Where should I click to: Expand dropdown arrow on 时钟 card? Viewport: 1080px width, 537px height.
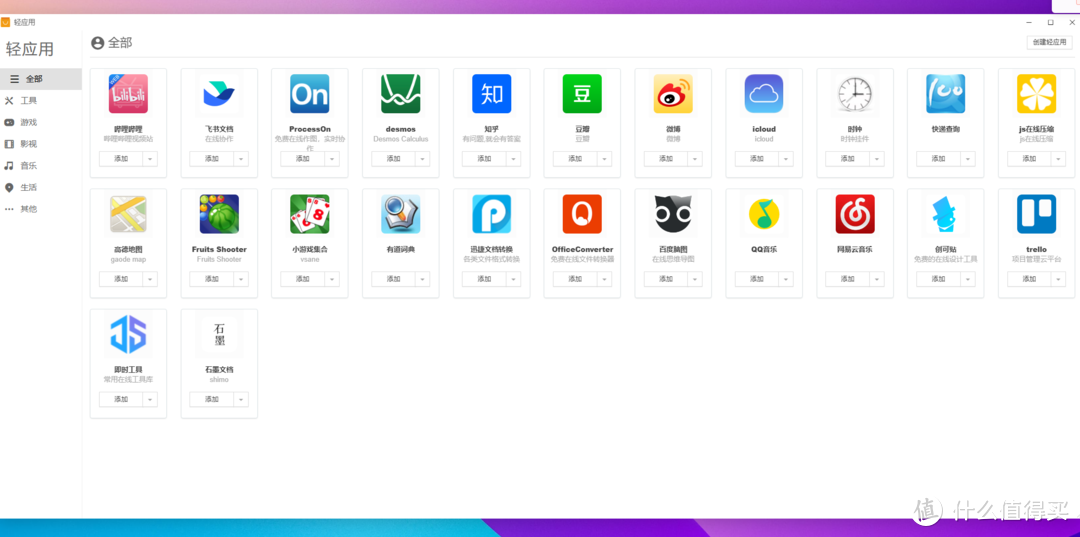(877, 159)
